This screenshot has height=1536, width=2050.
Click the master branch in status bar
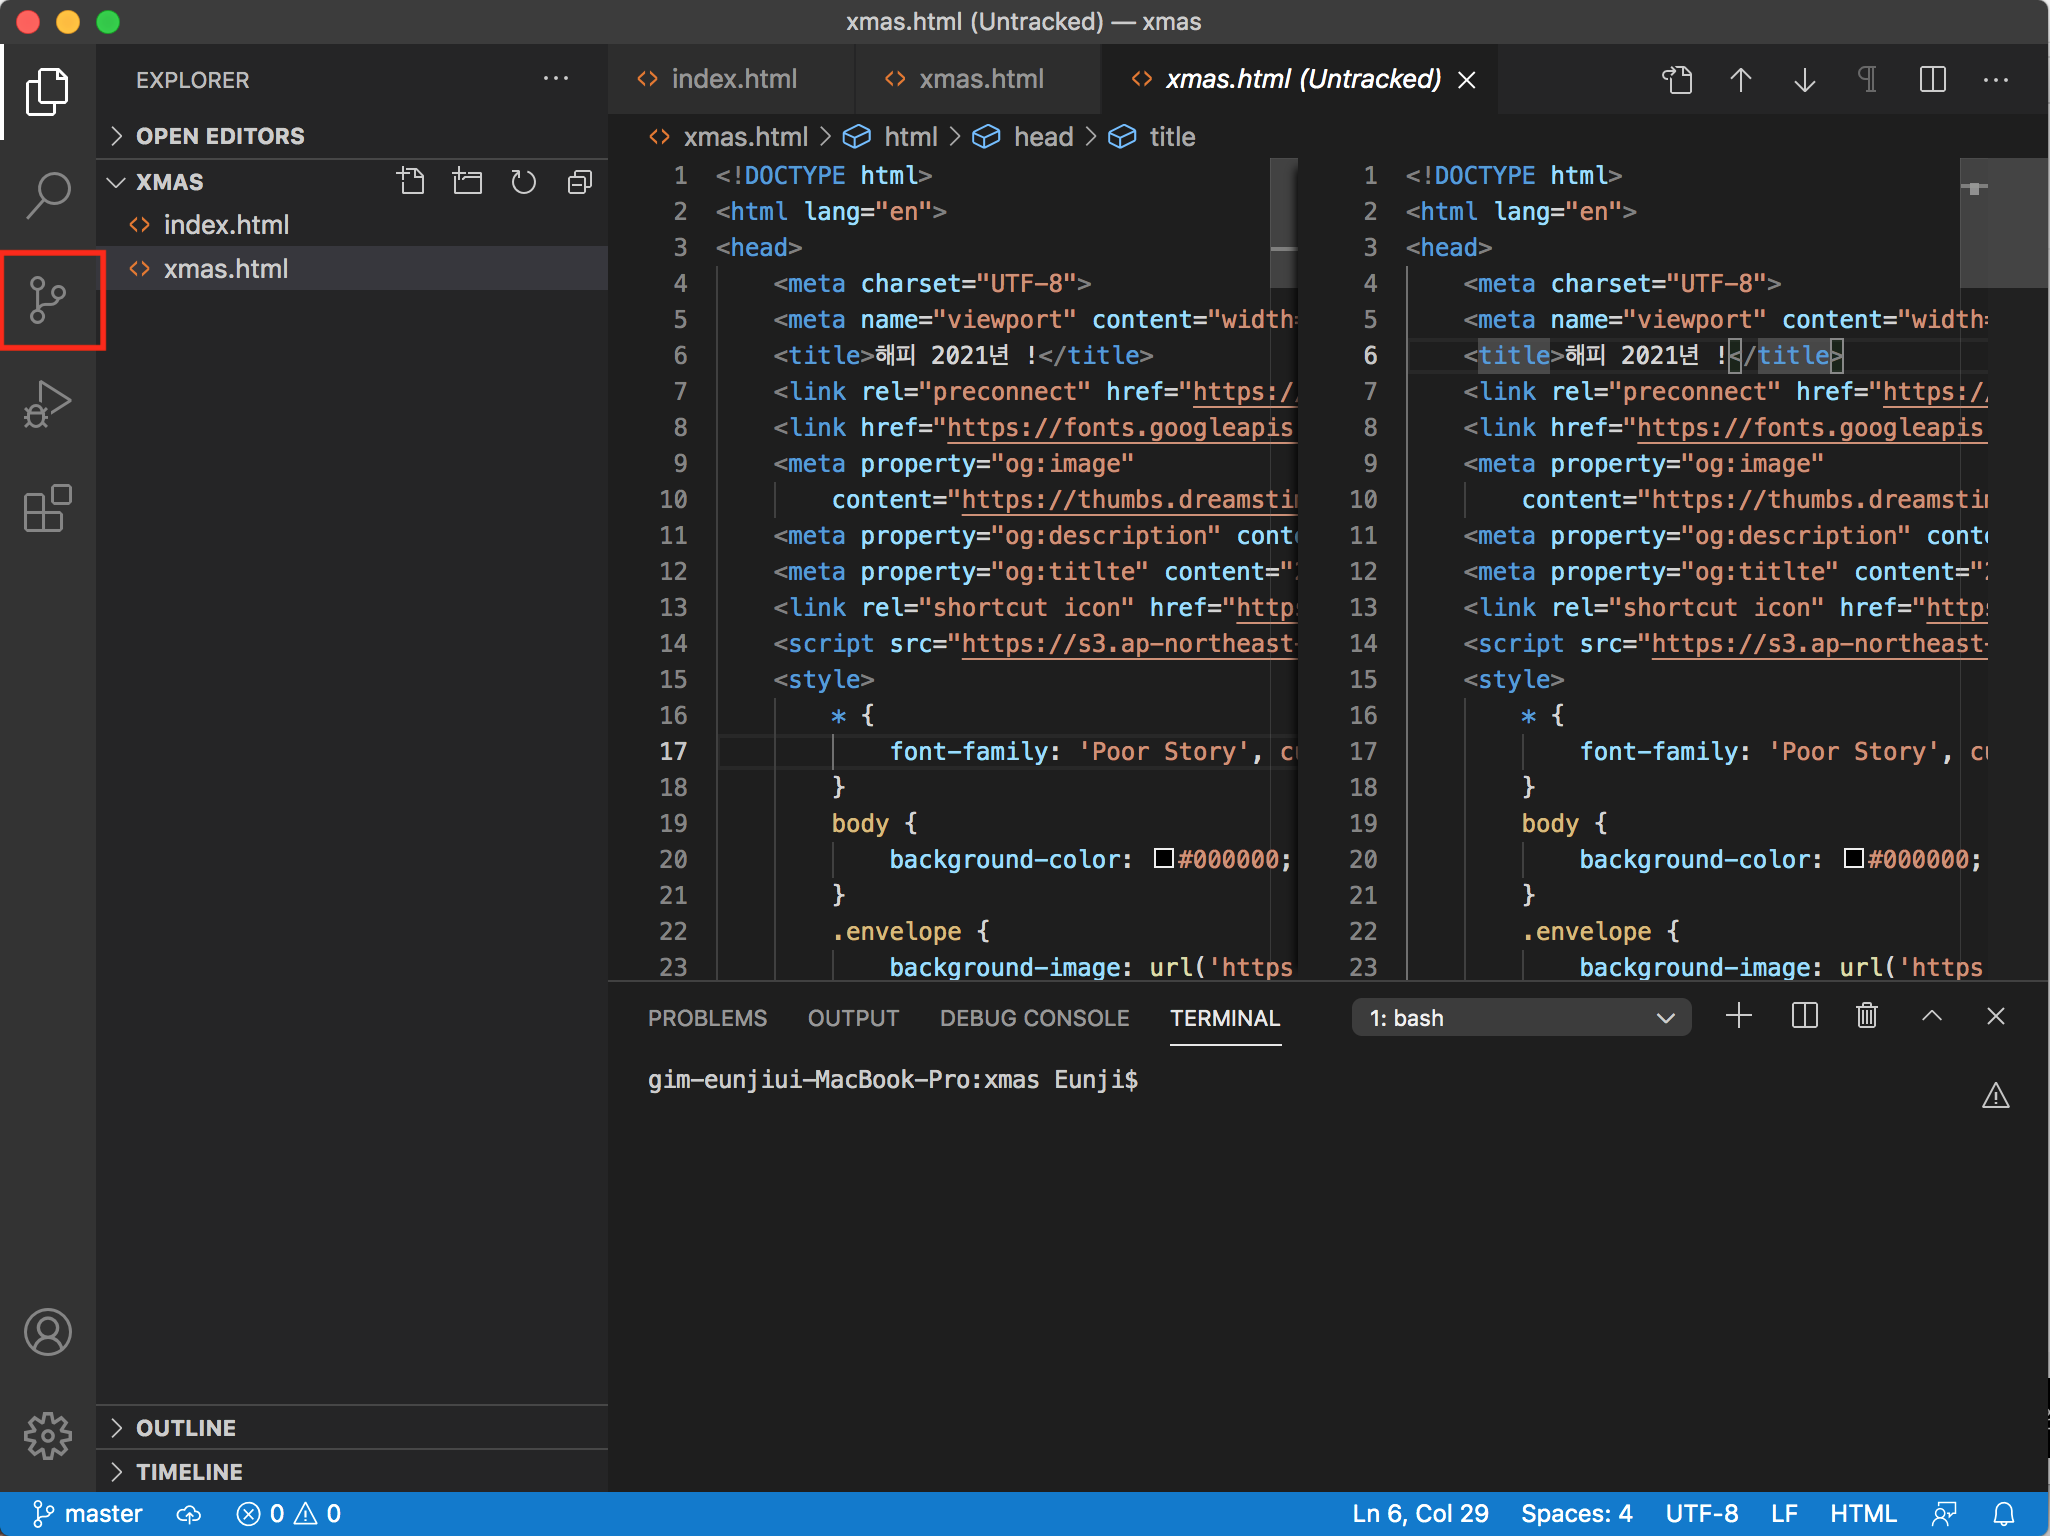(x=88, y=1514)
